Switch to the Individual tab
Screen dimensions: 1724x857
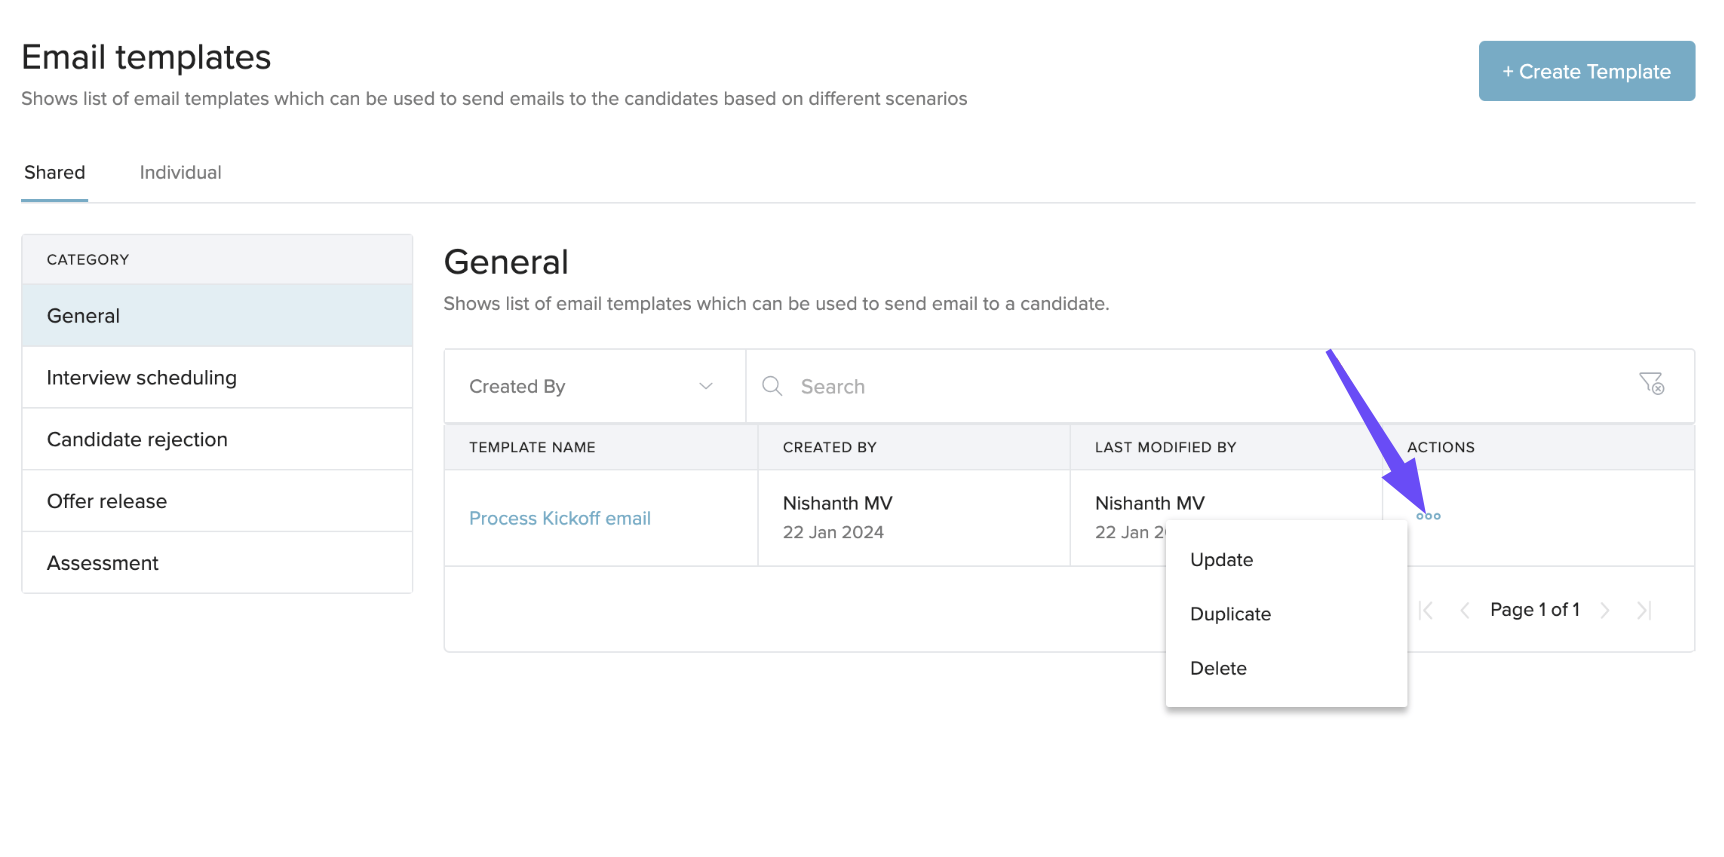click(x=180, y=173)
